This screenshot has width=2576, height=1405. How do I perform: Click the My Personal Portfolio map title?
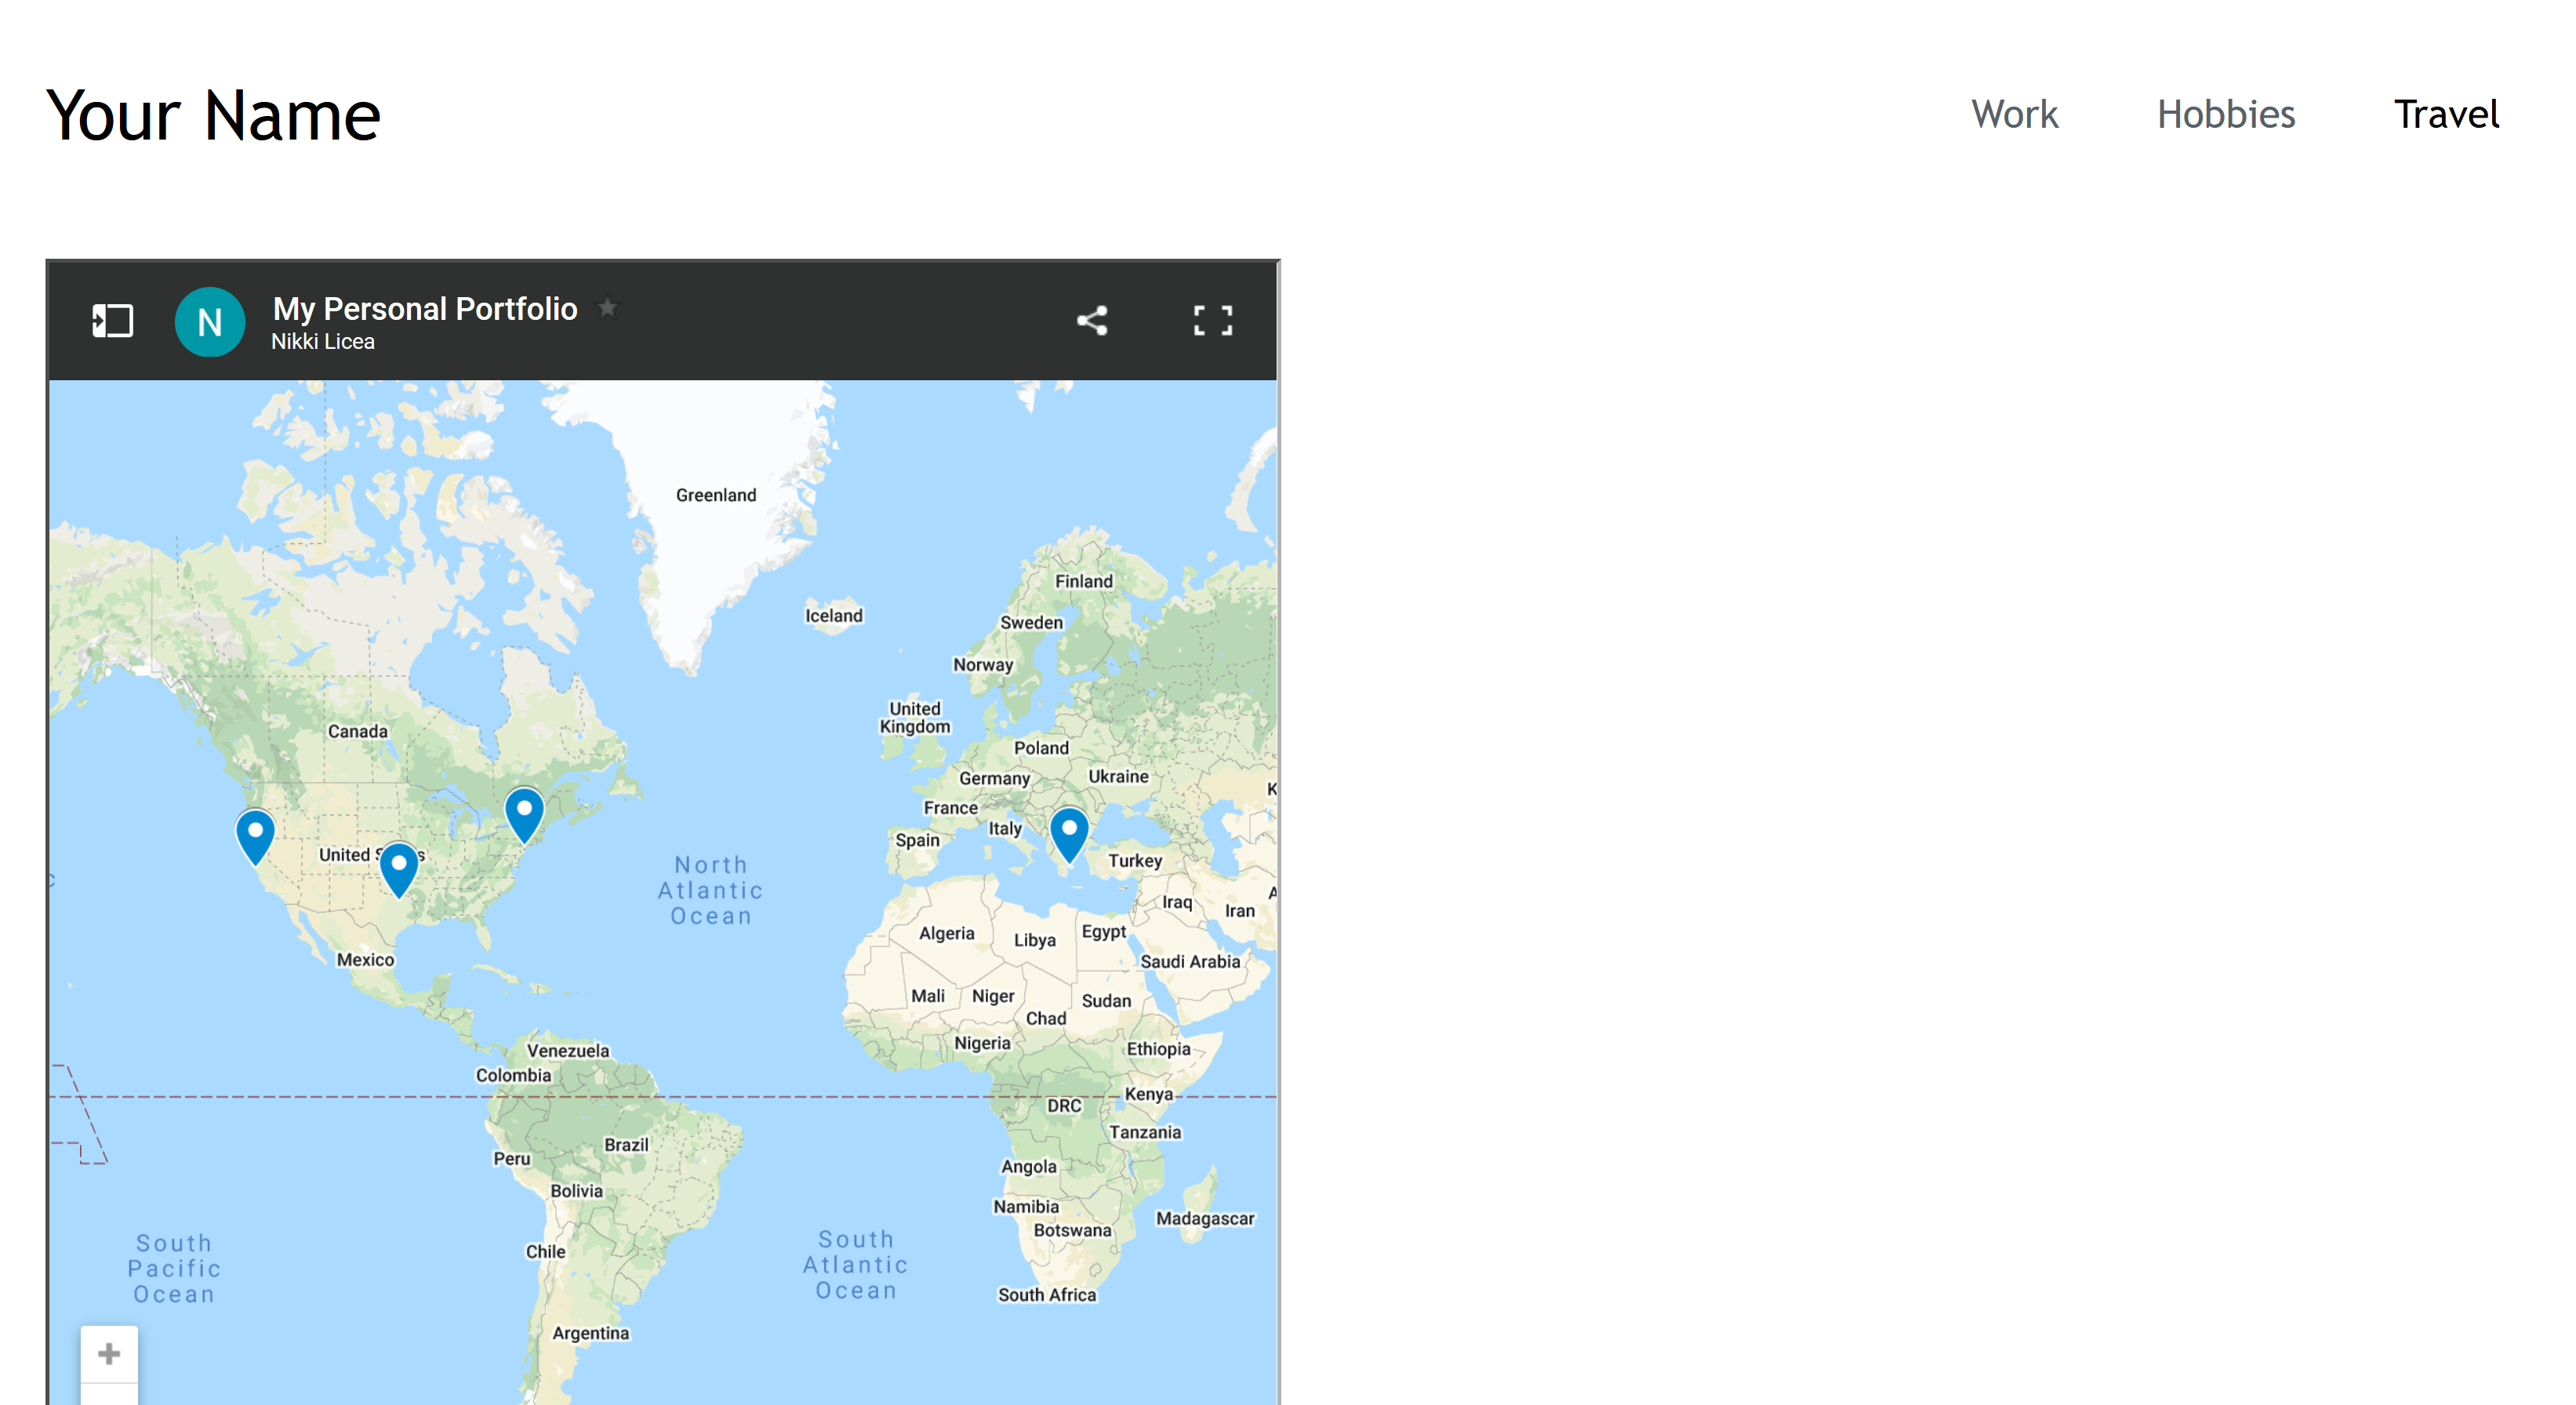(425, 308)
